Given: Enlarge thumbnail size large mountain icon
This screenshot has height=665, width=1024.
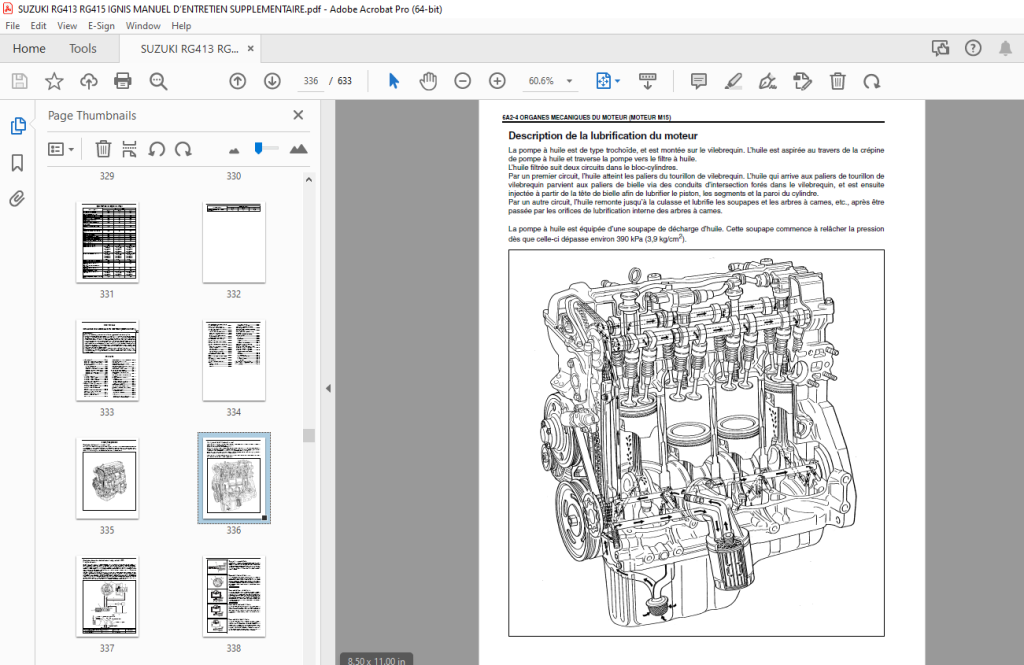Looking at the screenshot, I should tap(298, 149).
